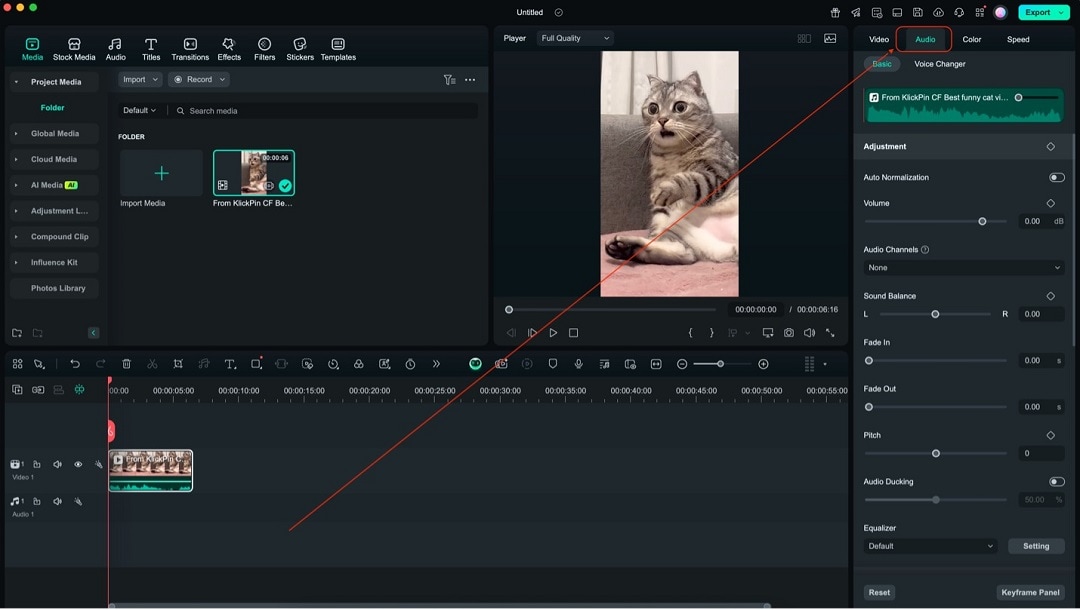This screenshot has height=610, width=1080.
Task: Take a Snapshot using the camera icon in the player
Action: [x=789, y=332]
